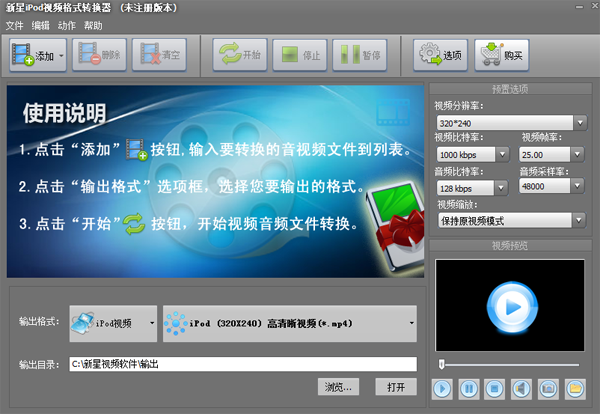This screenshot has height=414, width=600.
Task: Pause conversion with the 暂停 button
Action: pos(360,55)
